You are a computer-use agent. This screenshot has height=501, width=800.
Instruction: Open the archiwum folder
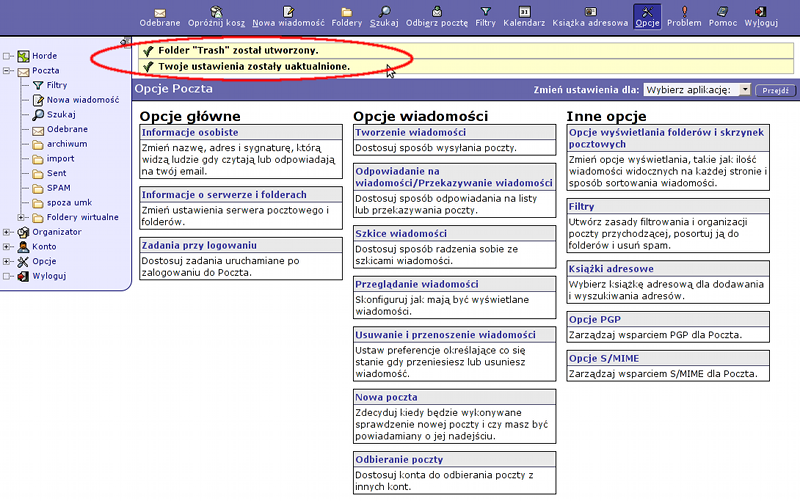(67, 144)
